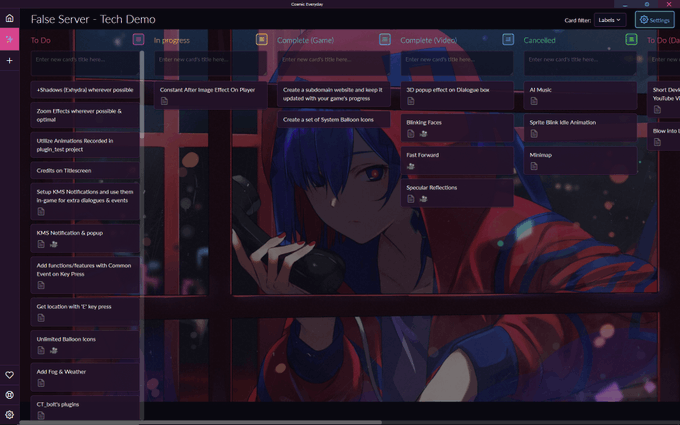
Task: Click the In progress new card title field
Action: (211, 63)
